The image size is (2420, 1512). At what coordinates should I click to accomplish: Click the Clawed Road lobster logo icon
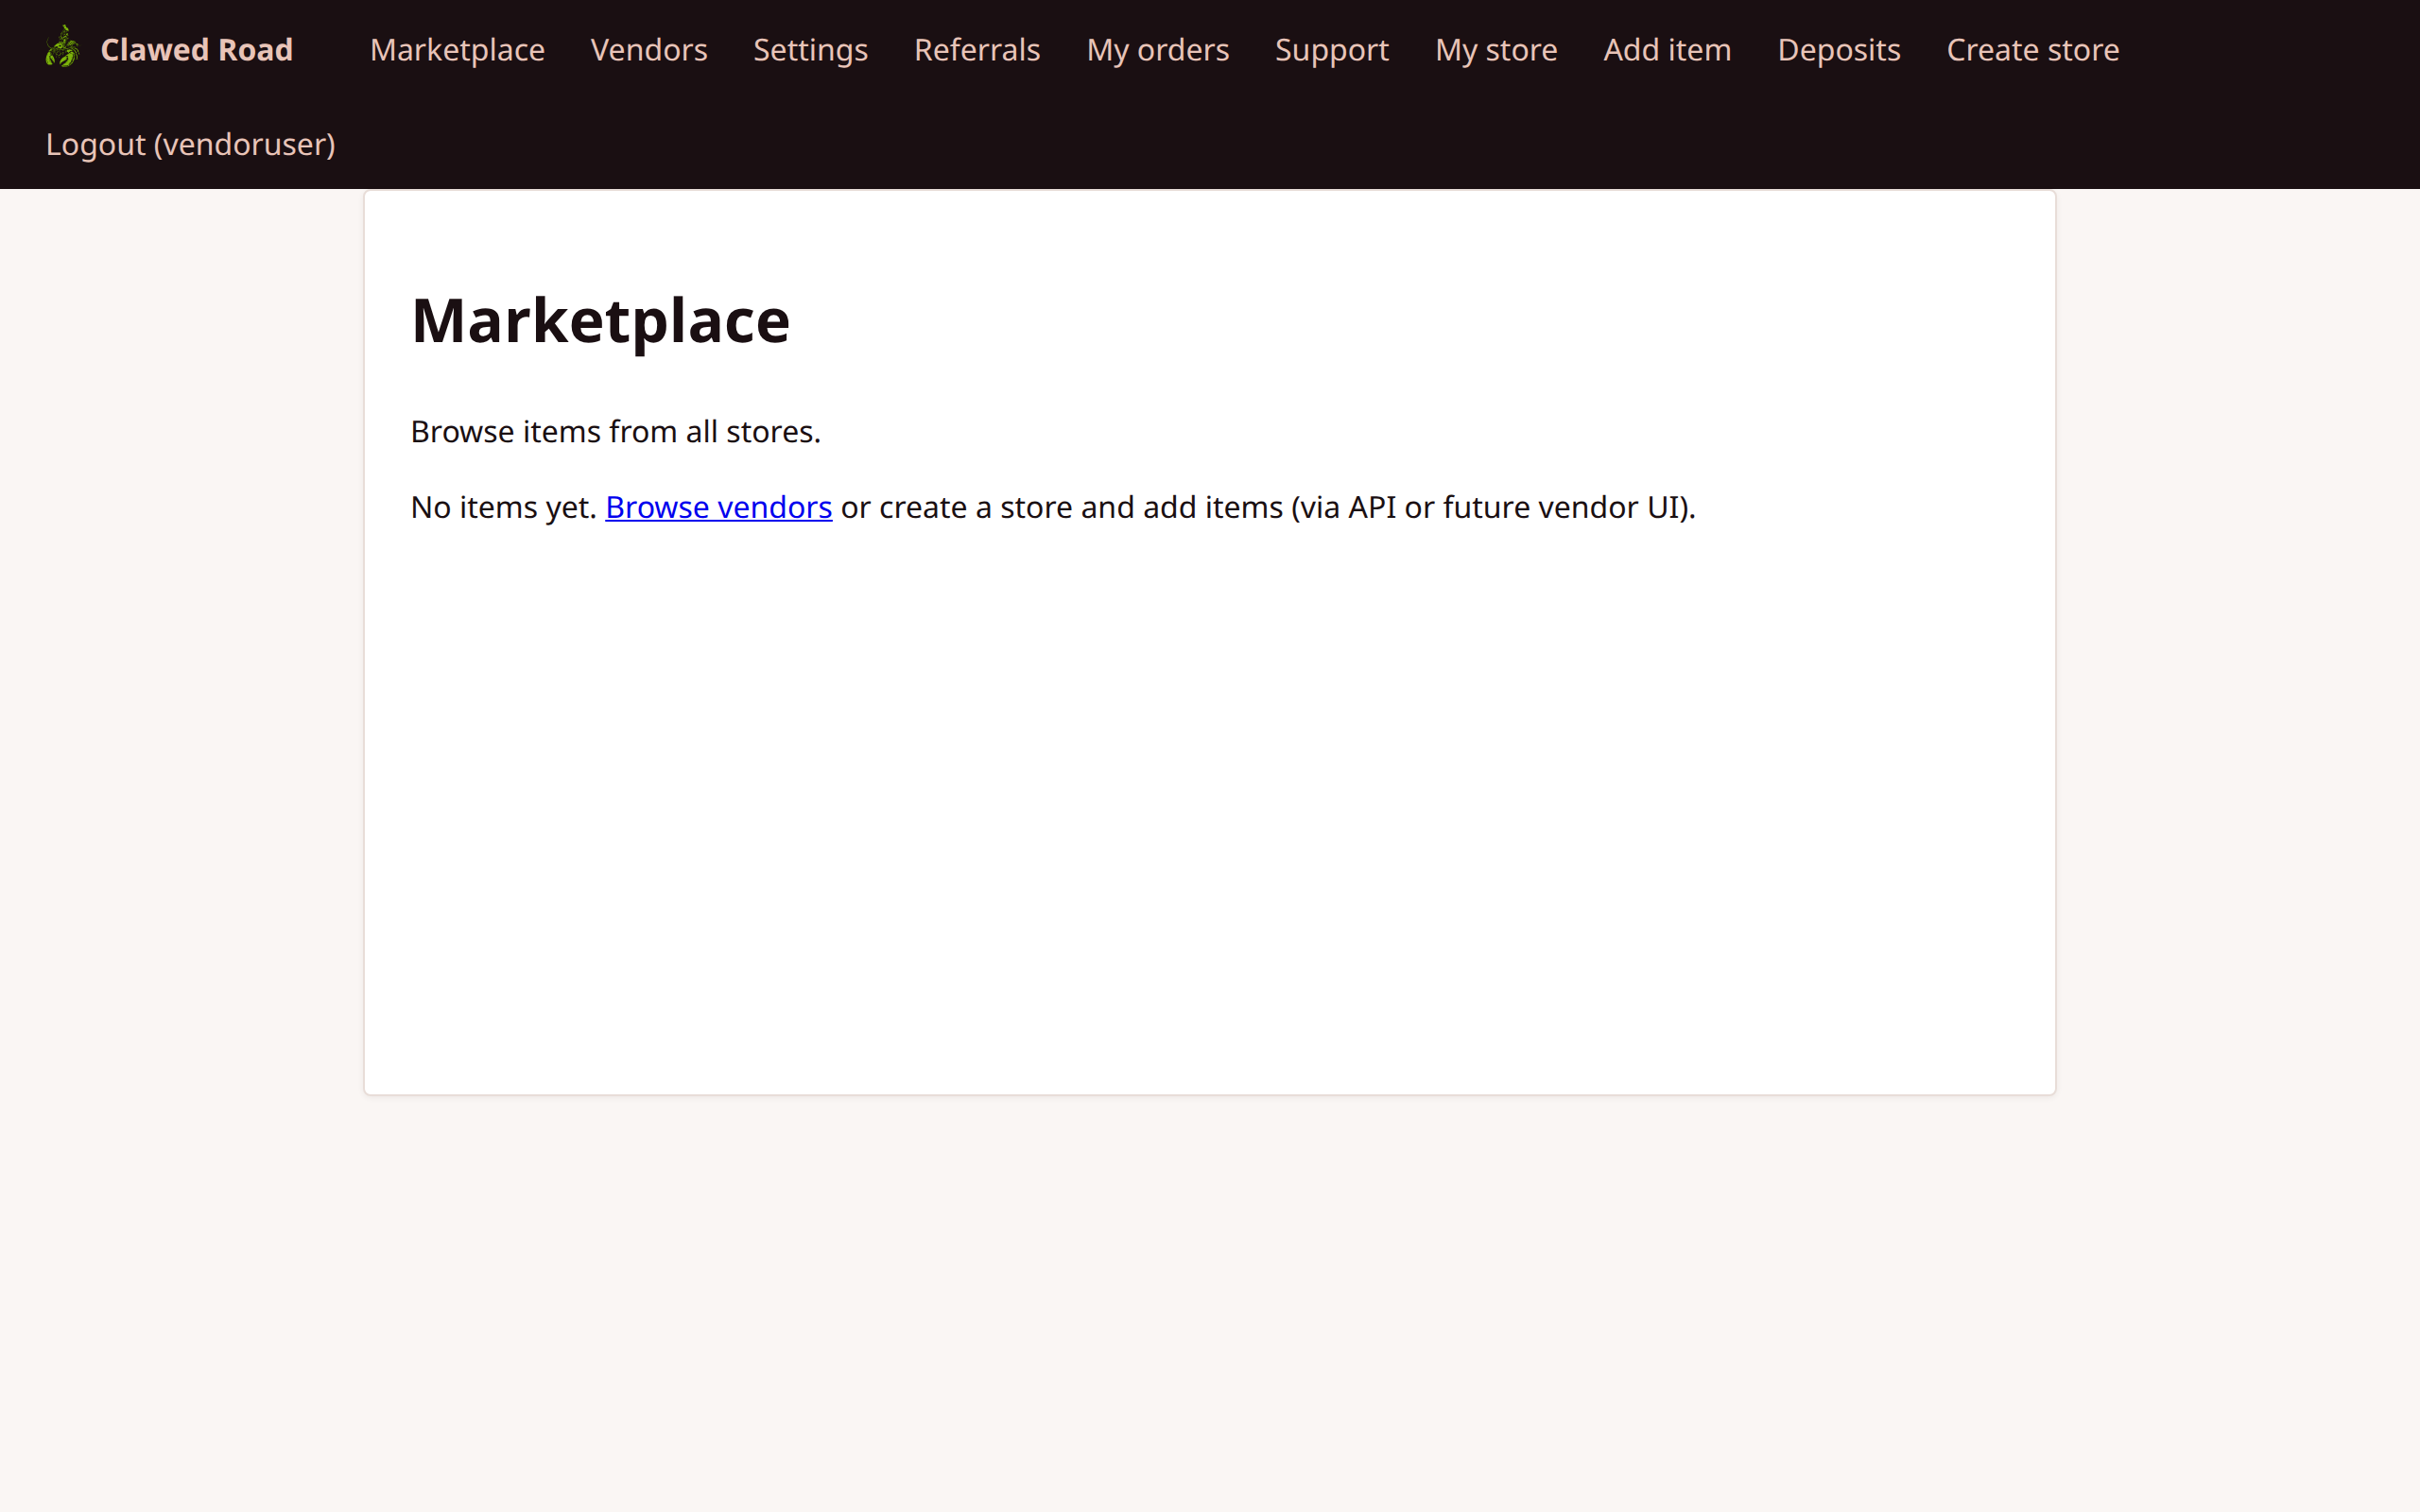[62, 48]
